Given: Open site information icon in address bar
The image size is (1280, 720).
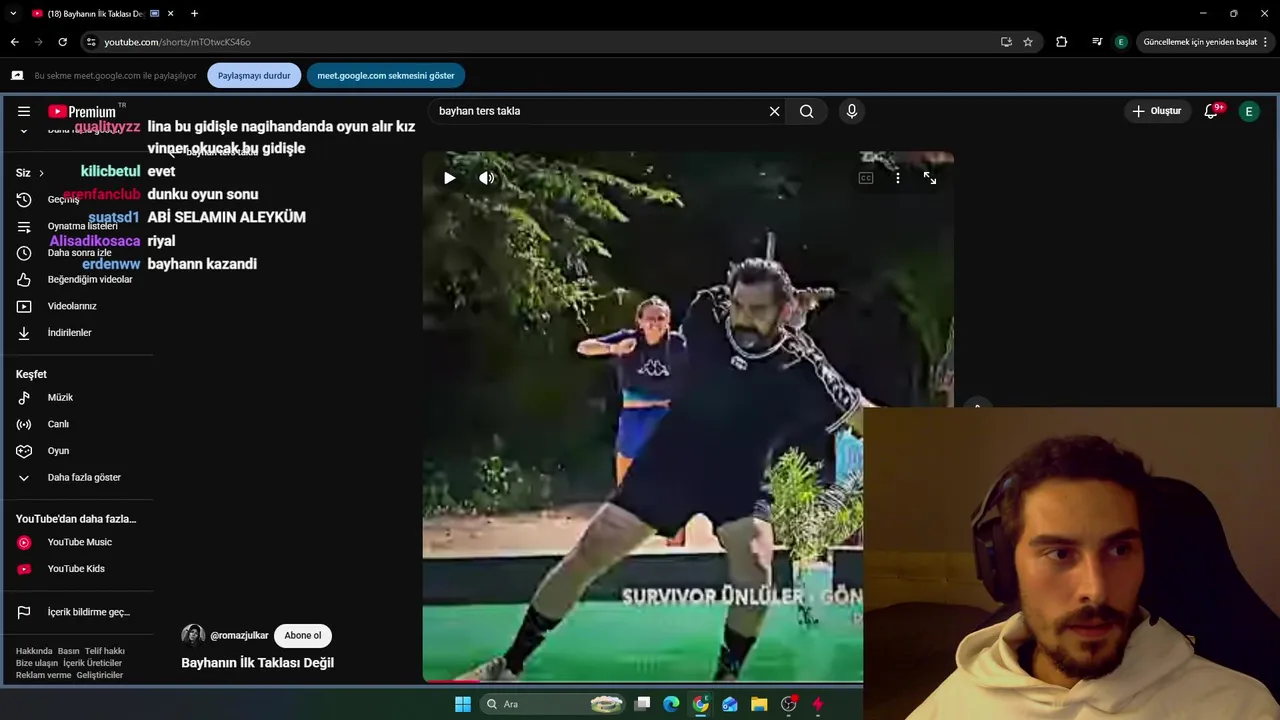Looking at the screenshot, I should 91,42.
